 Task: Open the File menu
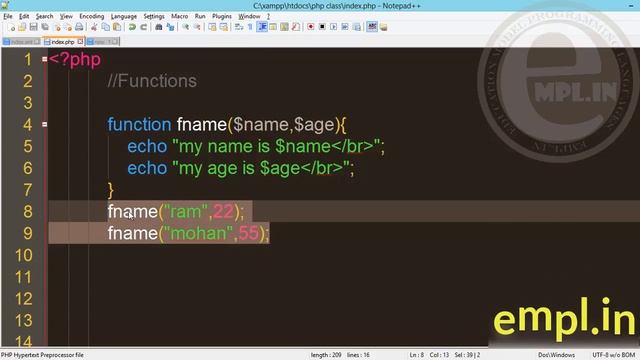click(x=8, y=16)
